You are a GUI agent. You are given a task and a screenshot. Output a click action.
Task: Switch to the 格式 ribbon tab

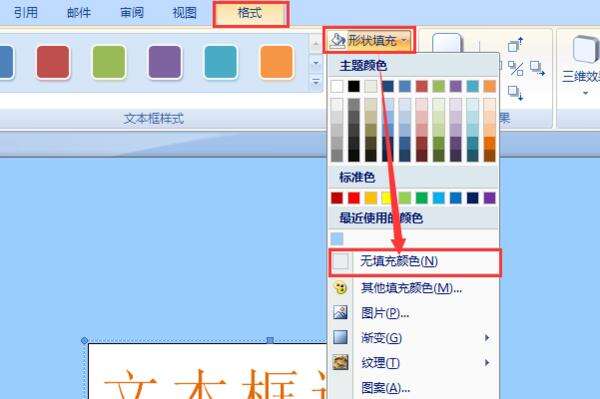251,14
